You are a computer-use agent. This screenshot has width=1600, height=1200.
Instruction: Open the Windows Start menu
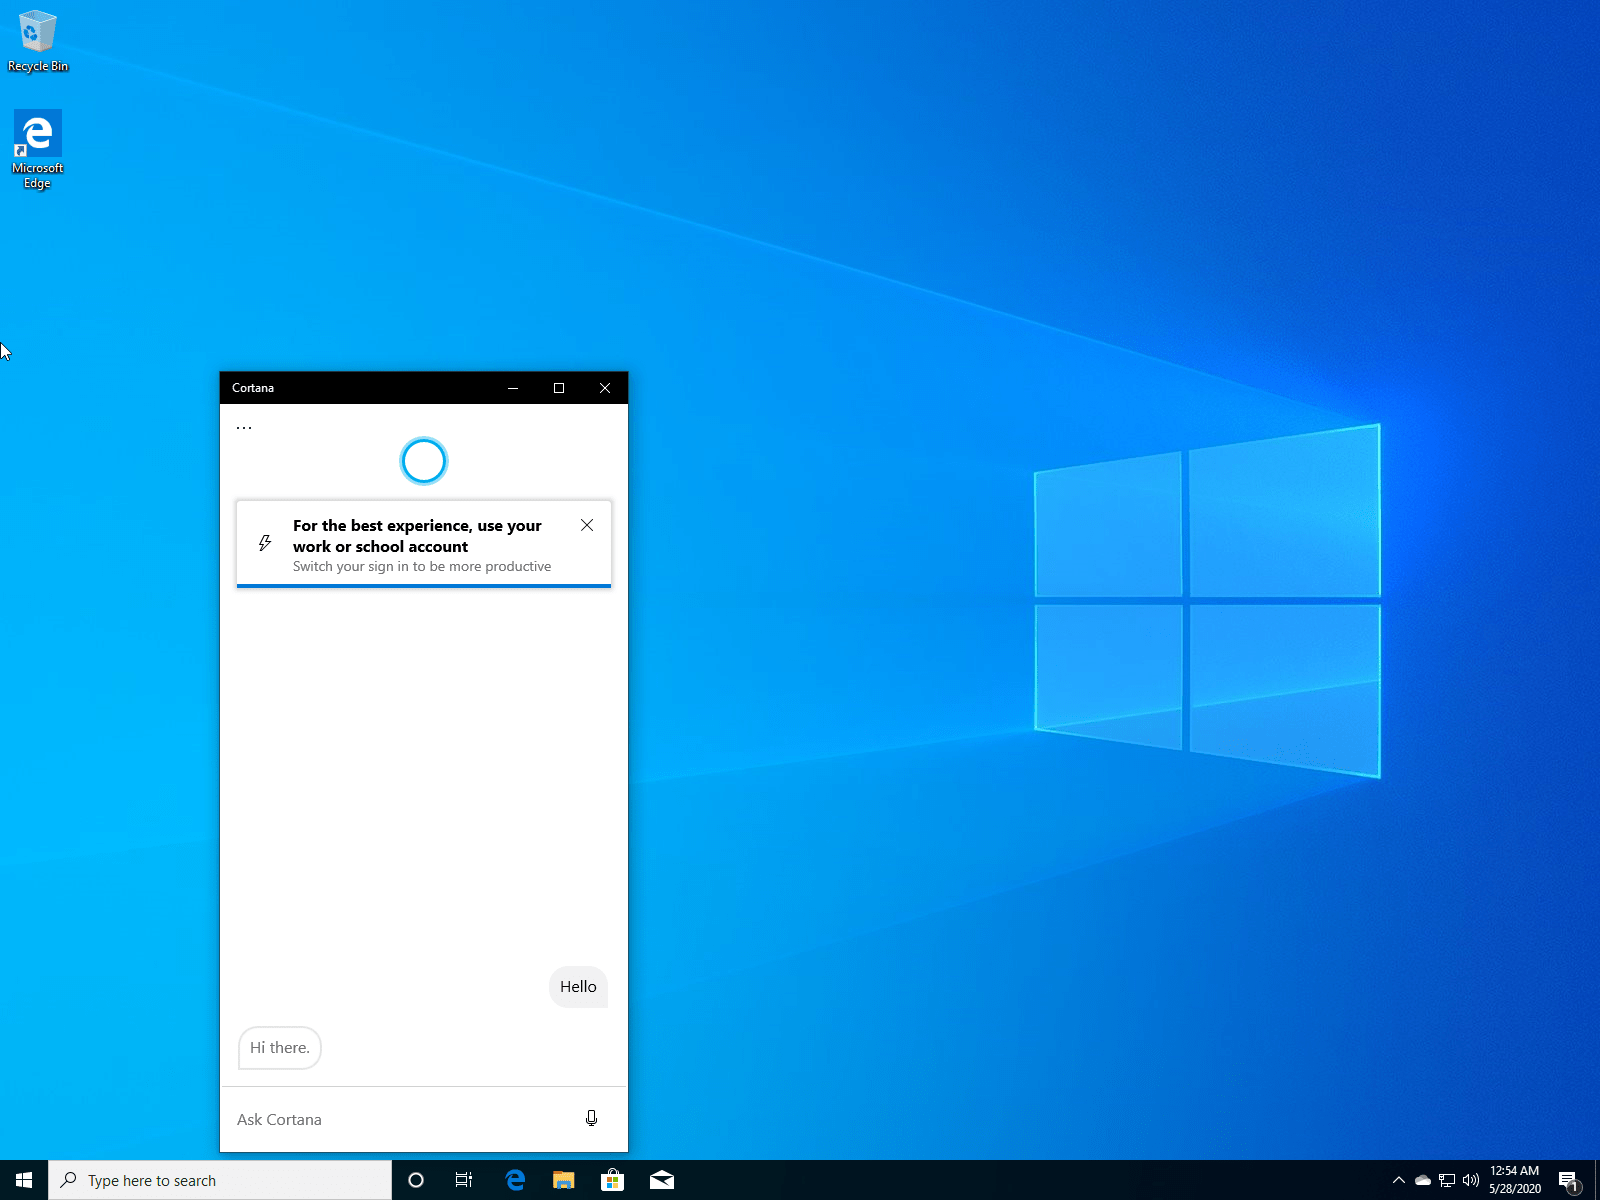[24, 1180]
